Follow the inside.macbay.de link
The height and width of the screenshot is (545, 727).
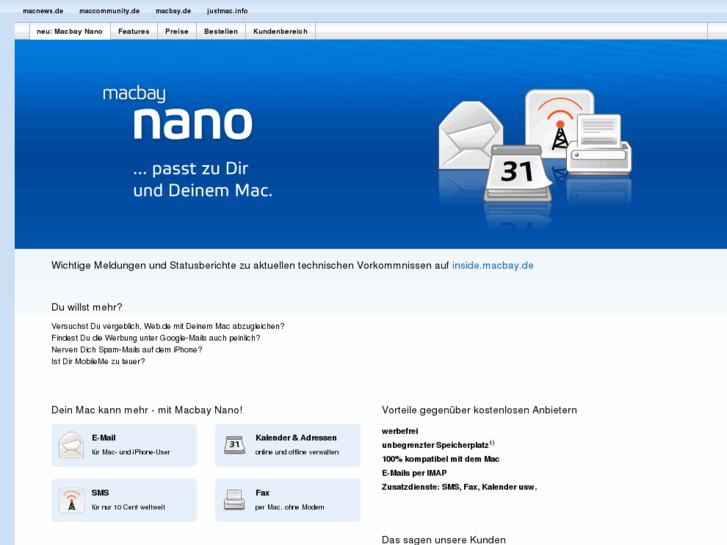(492, 265)
